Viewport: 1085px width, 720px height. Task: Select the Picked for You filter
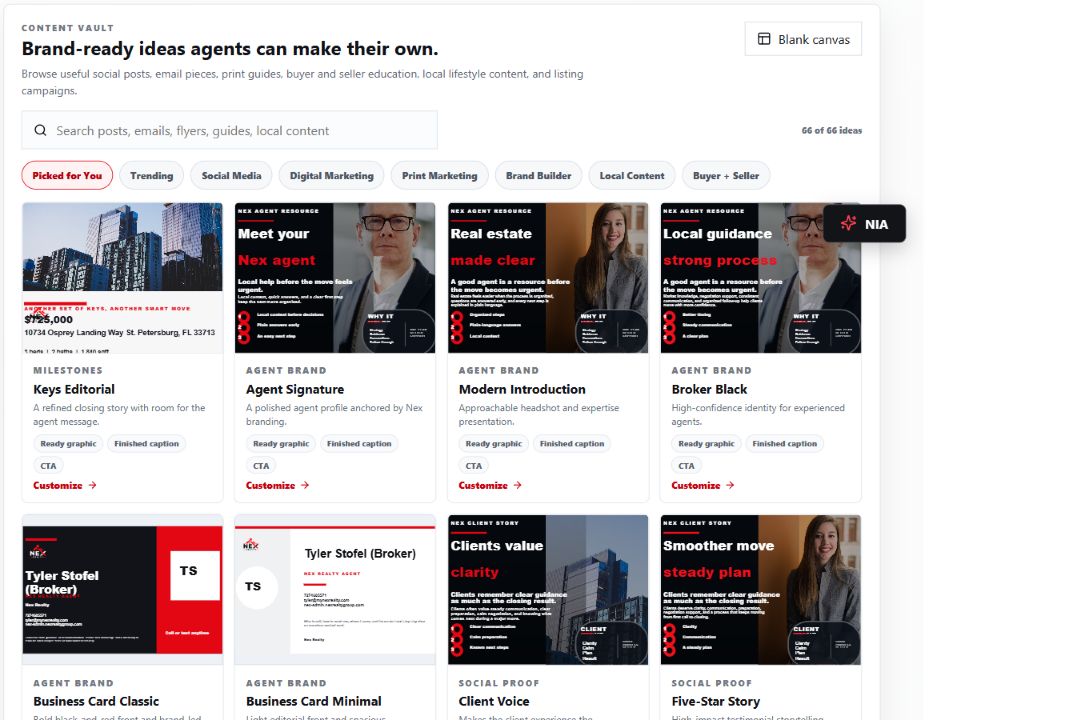click(67, 176)
